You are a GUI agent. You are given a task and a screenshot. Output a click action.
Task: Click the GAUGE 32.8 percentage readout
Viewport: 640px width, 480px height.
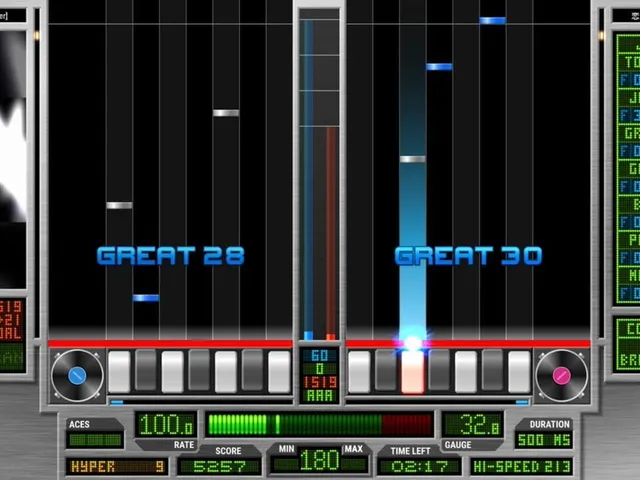[473, 425]
